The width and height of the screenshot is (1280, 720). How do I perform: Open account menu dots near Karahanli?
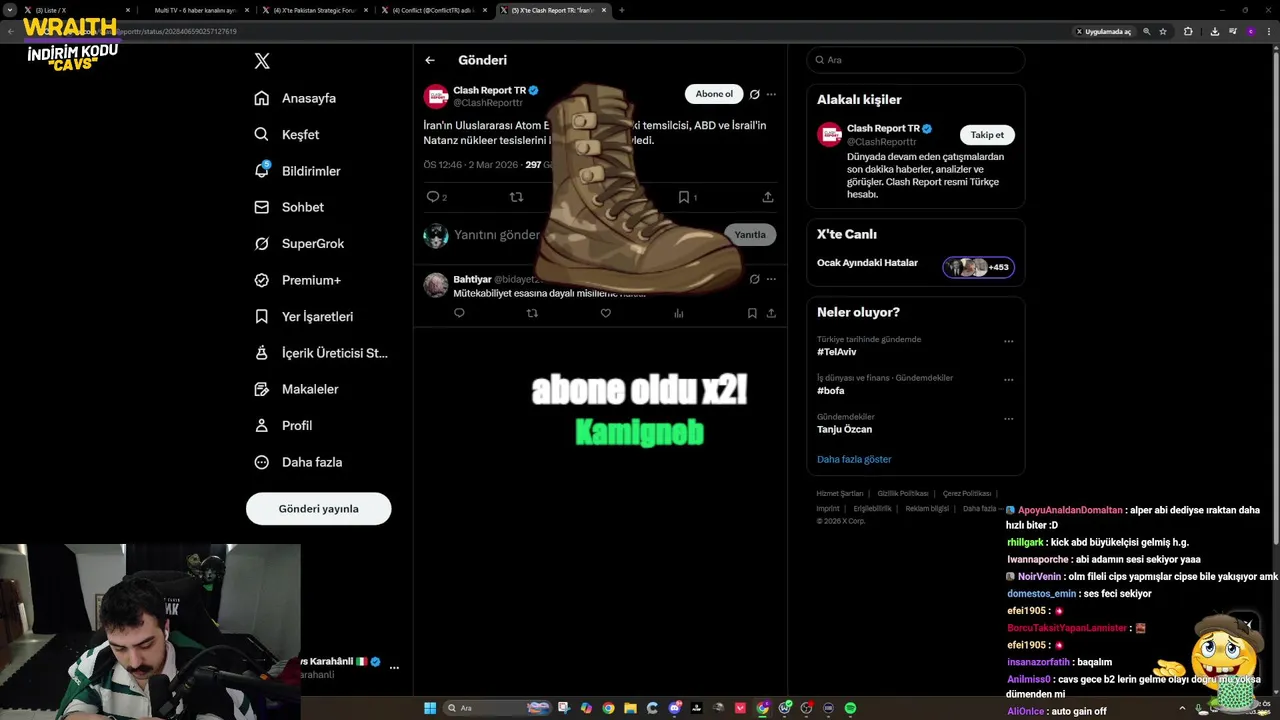coord(394,667)
